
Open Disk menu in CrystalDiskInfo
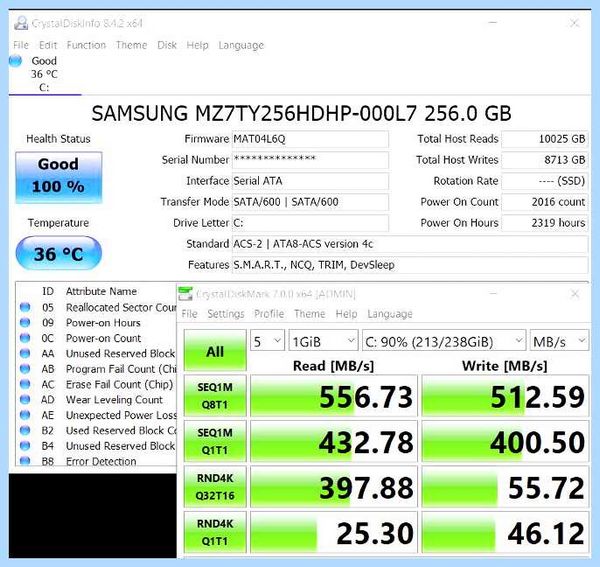[x=167, y=45]
